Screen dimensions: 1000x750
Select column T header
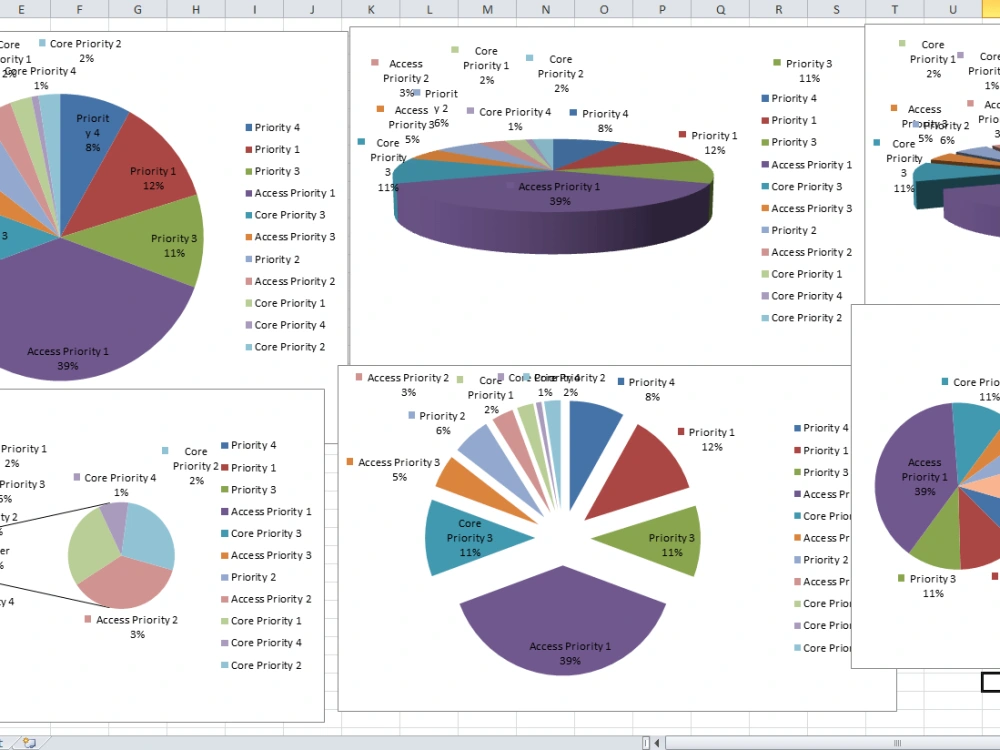tap(895, 9)
